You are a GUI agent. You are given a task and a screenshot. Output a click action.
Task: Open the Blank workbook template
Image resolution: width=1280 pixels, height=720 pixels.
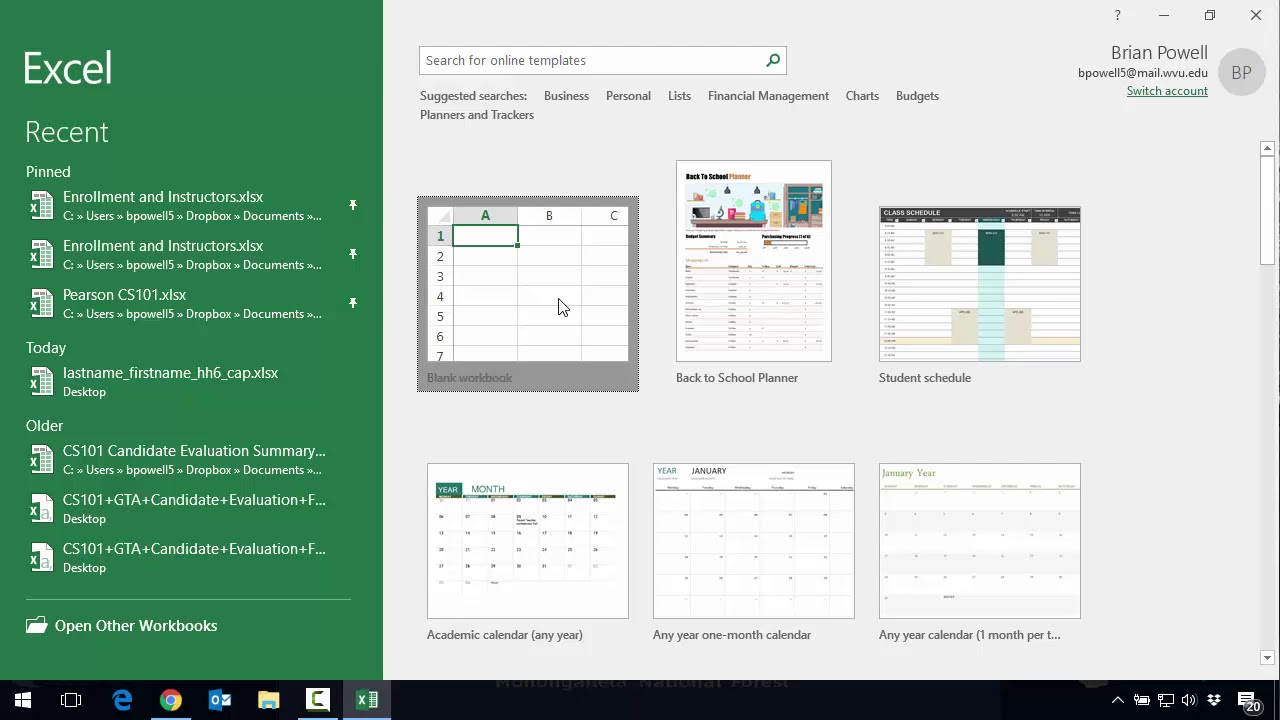[528, 294]
